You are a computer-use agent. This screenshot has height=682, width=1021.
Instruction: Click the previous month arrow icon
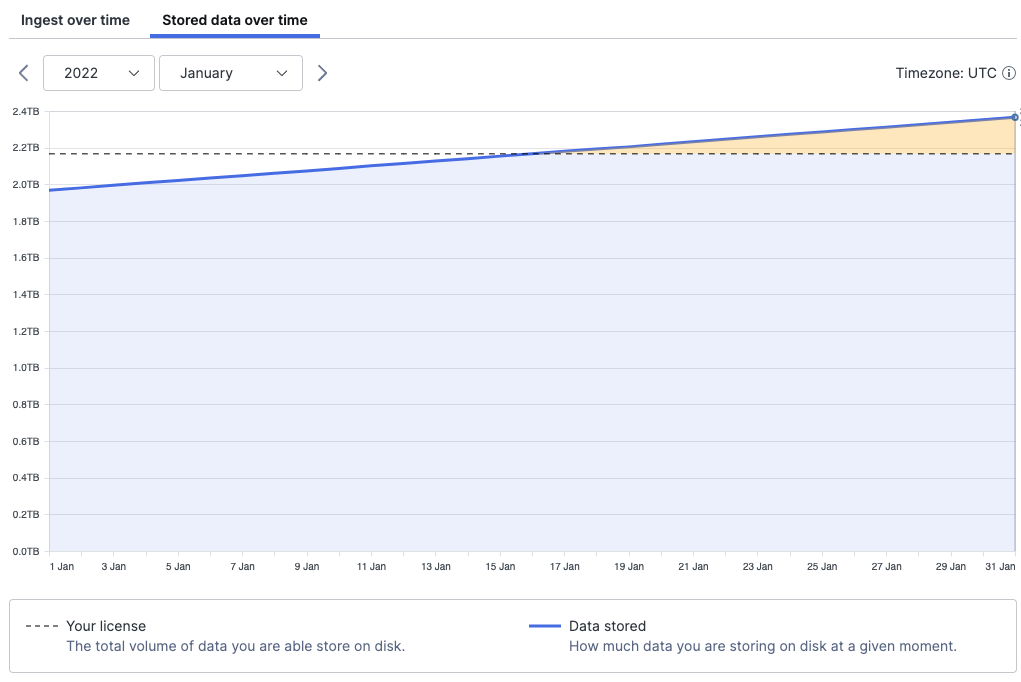click(22, 72)
